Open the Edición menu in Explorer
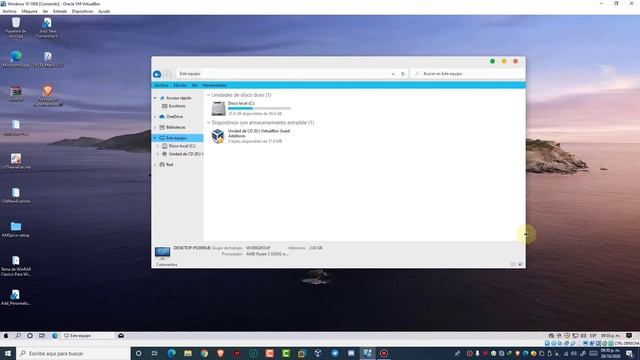Viewport: 640px width, 360px height. (180, 85)
